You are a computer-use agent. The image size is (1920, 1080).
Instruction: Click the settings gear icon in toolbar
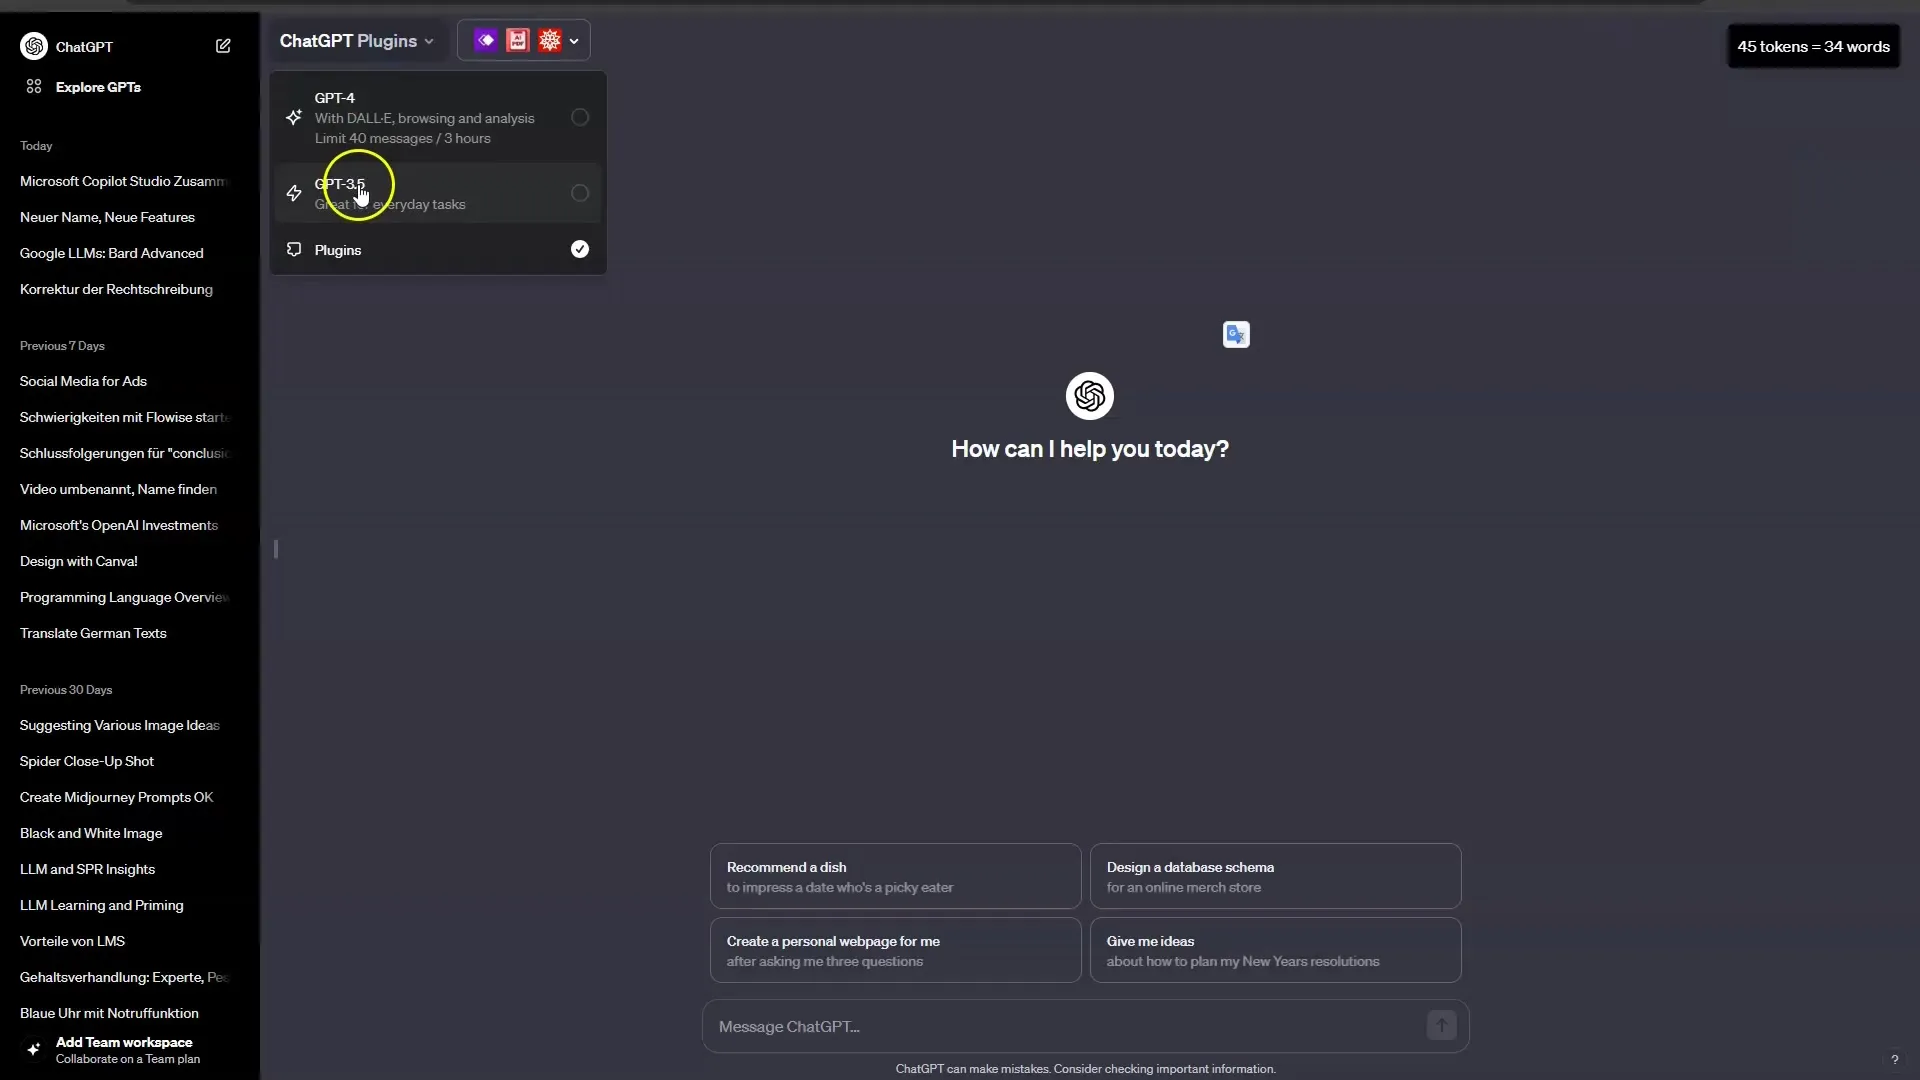click(549, 41)
